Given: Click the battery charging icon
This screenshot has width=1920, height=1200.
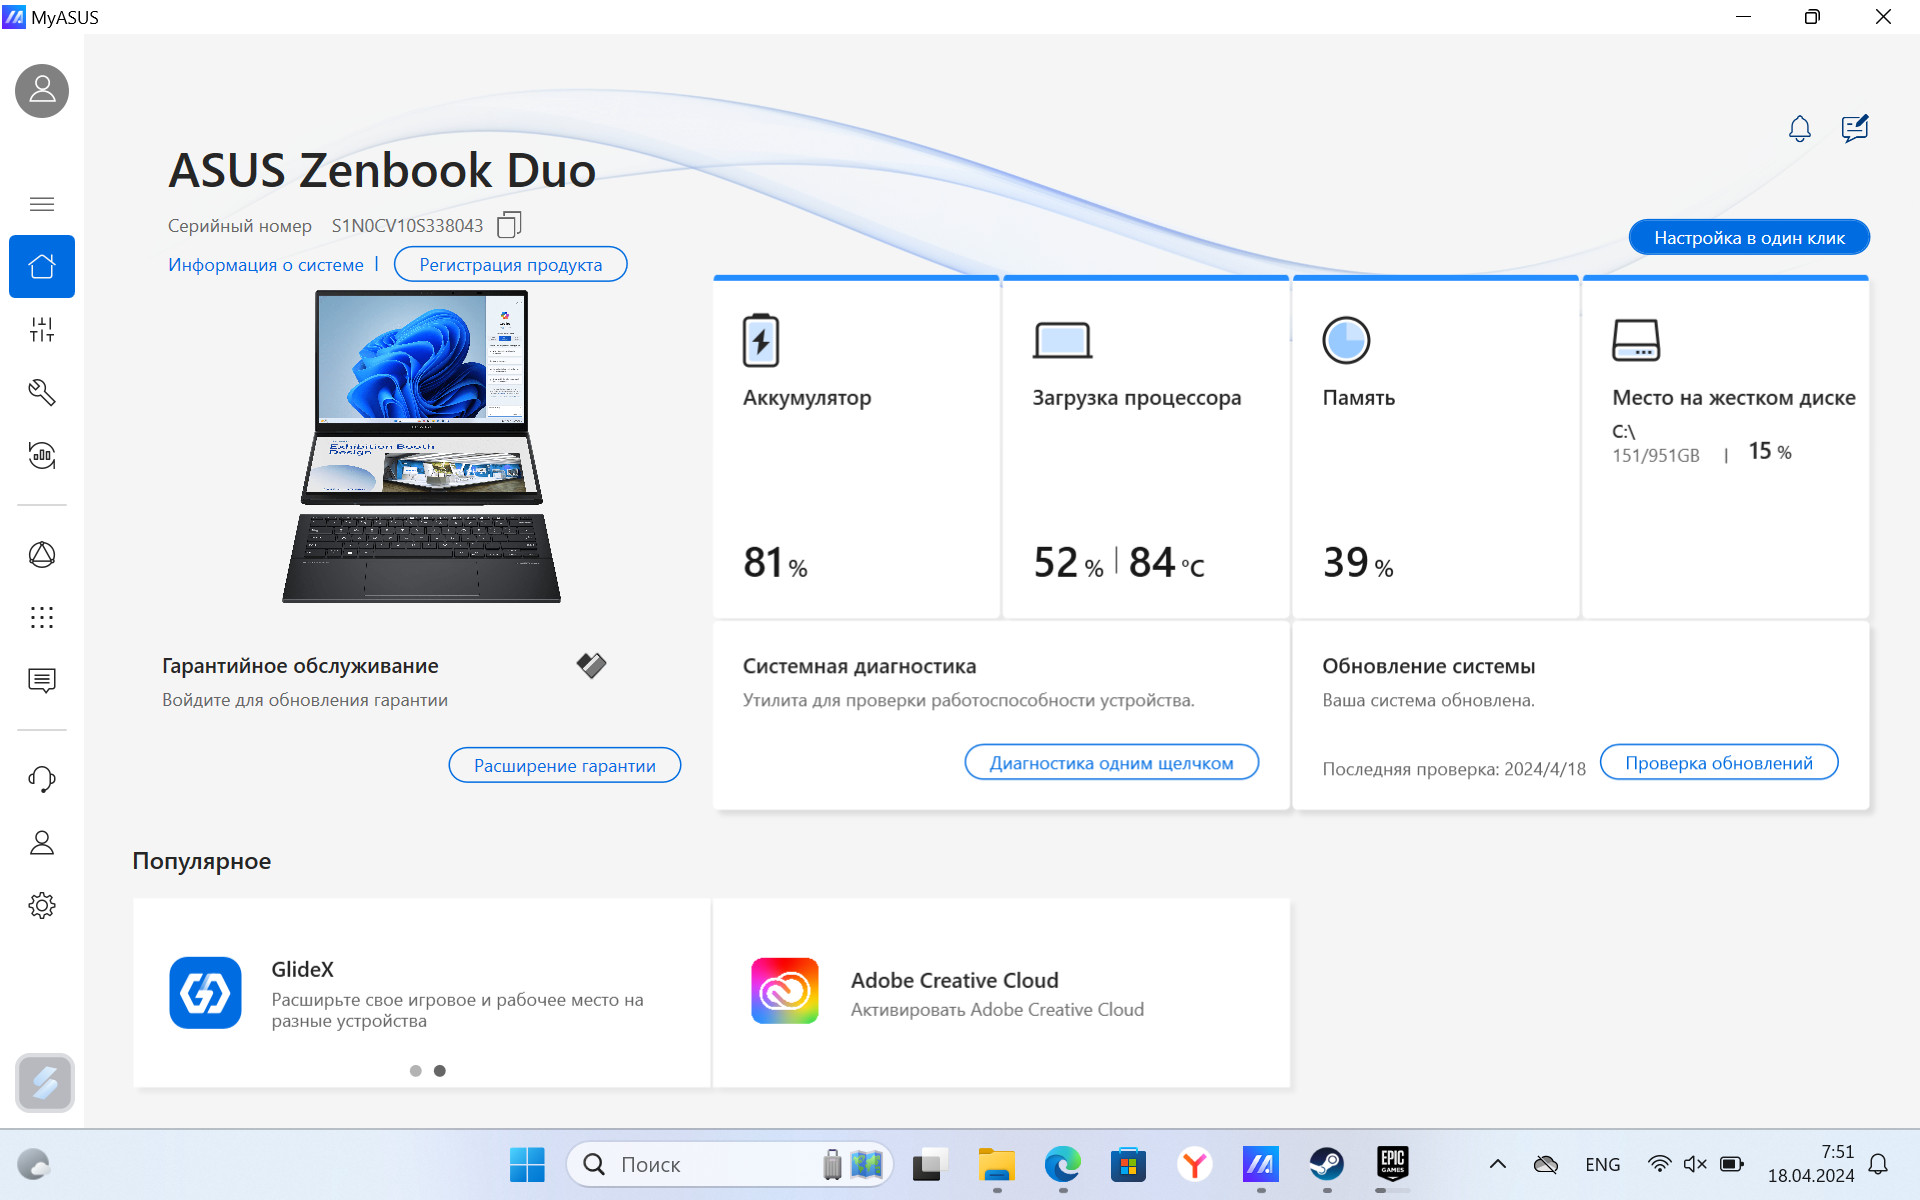Looking at the screenshot, I should [761, 340].
